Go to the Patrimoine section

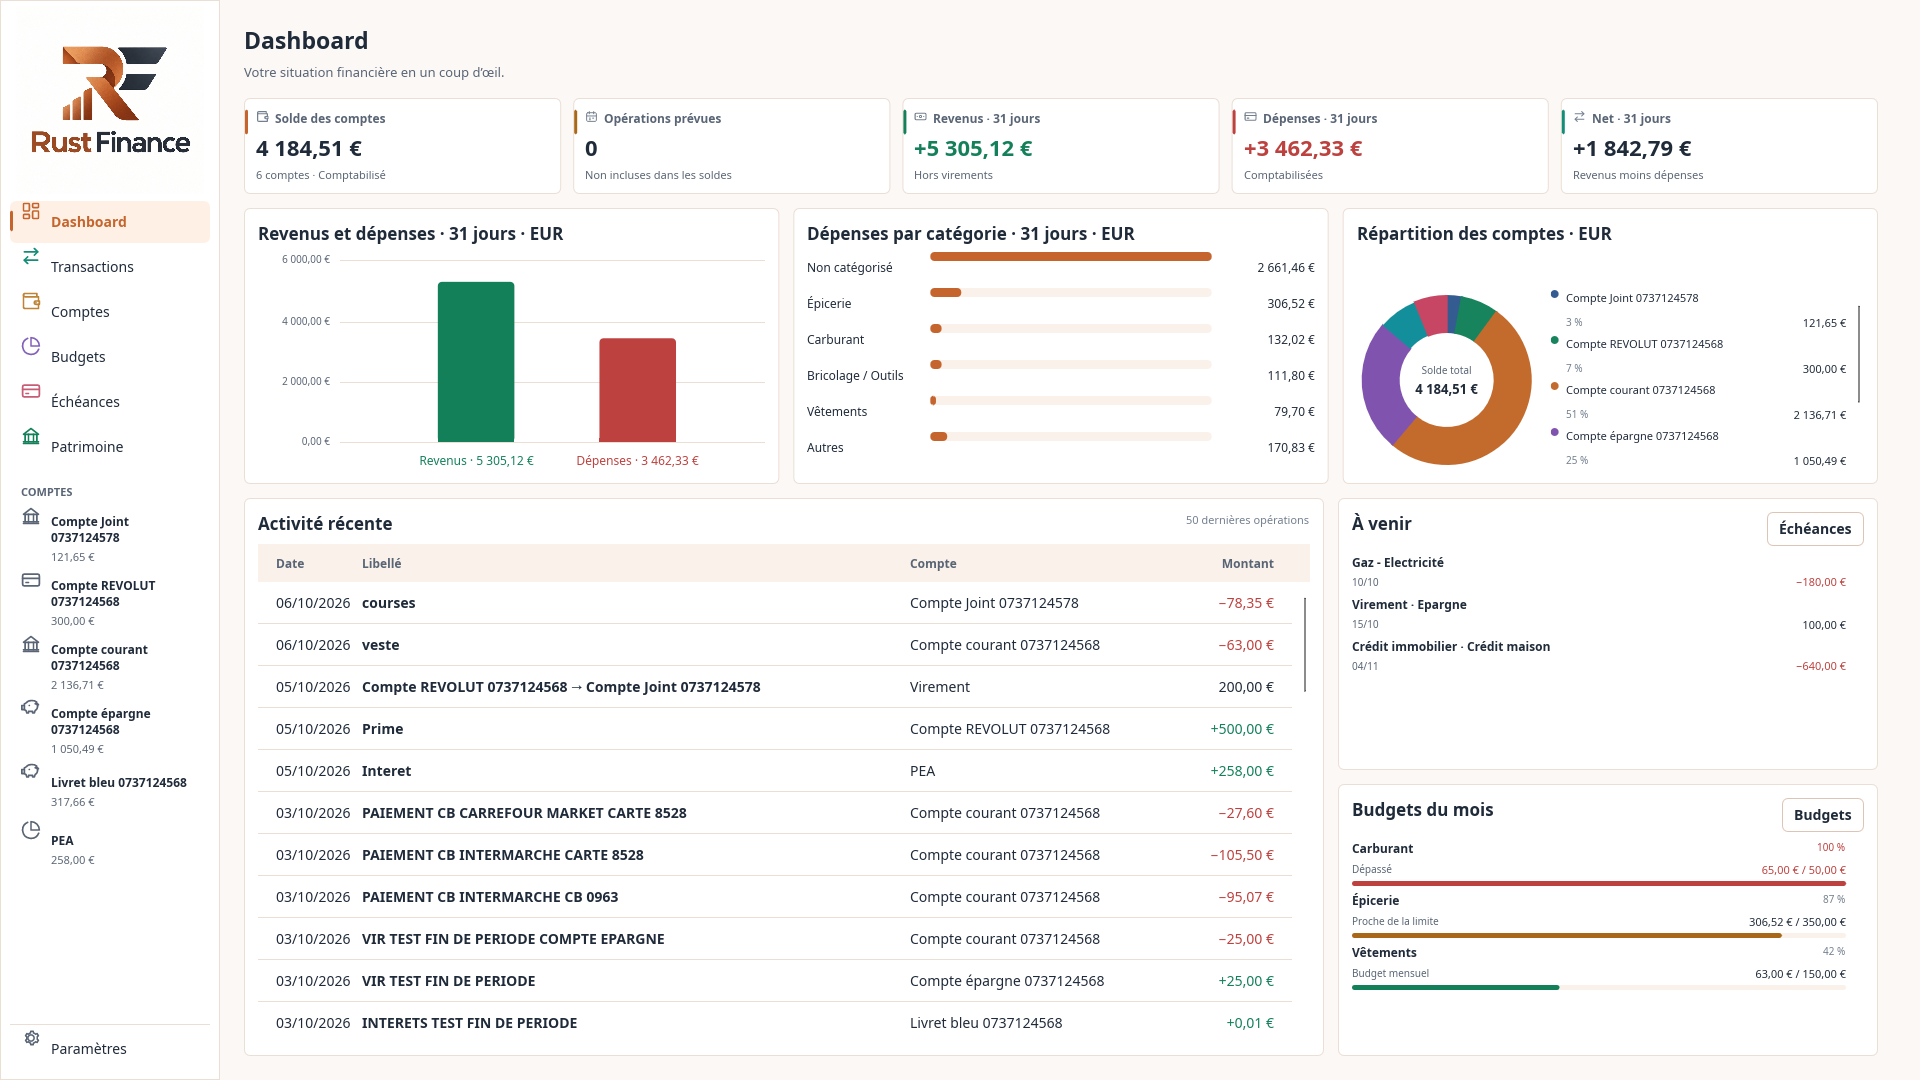coord(110,447)
